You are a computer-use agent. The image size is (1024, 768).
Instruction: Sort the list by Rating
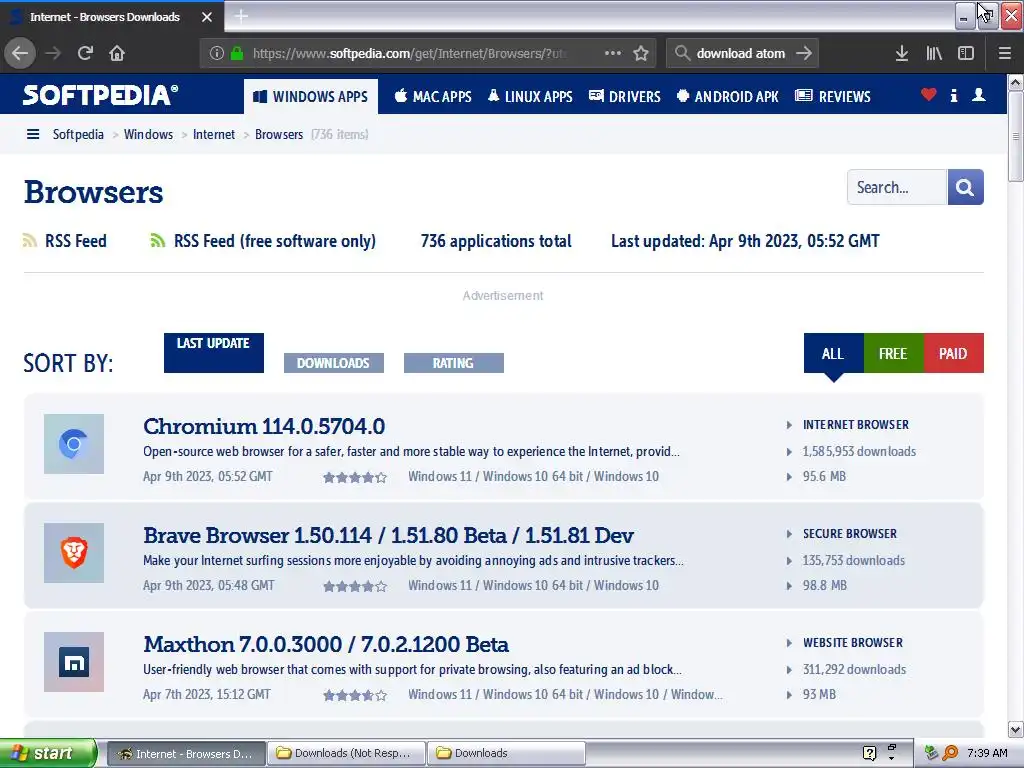(x=454, y=363)
